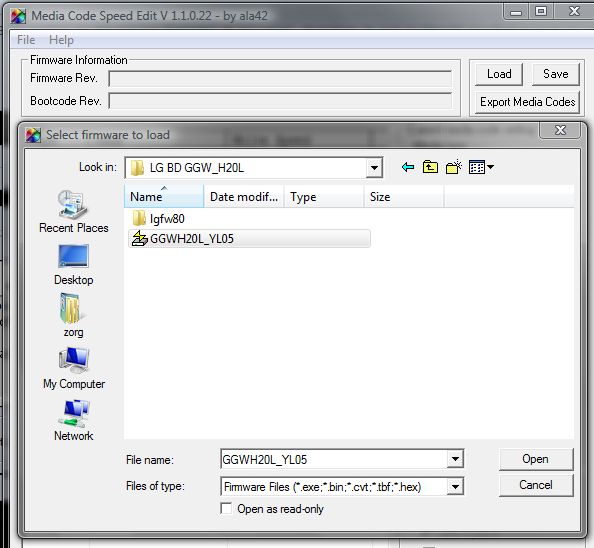The height and width of the screenshot is (548, 594).
Task: Select the lgfw80 folder
Action: pyautogui.click(x=159, y=219)
